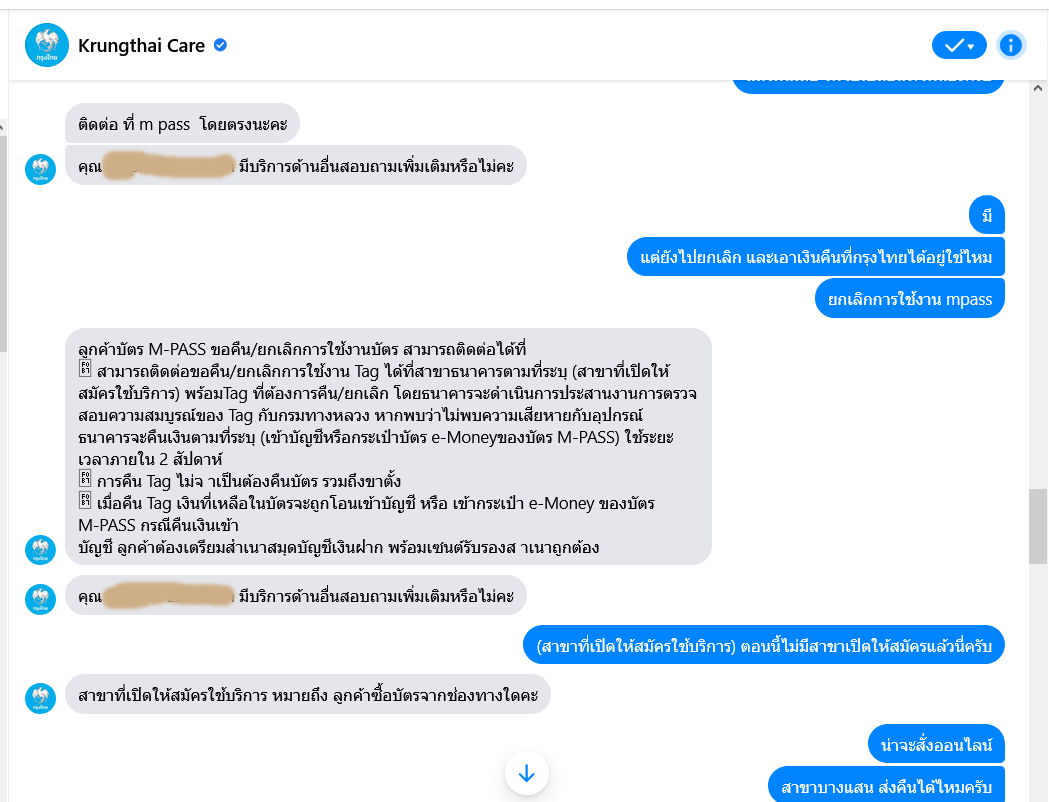Select the 'แต่ยังไปยกเลิก และเอาเงินคืน' sent bubble
Screen dimensions: 1049x802
[x=816, y=257]
